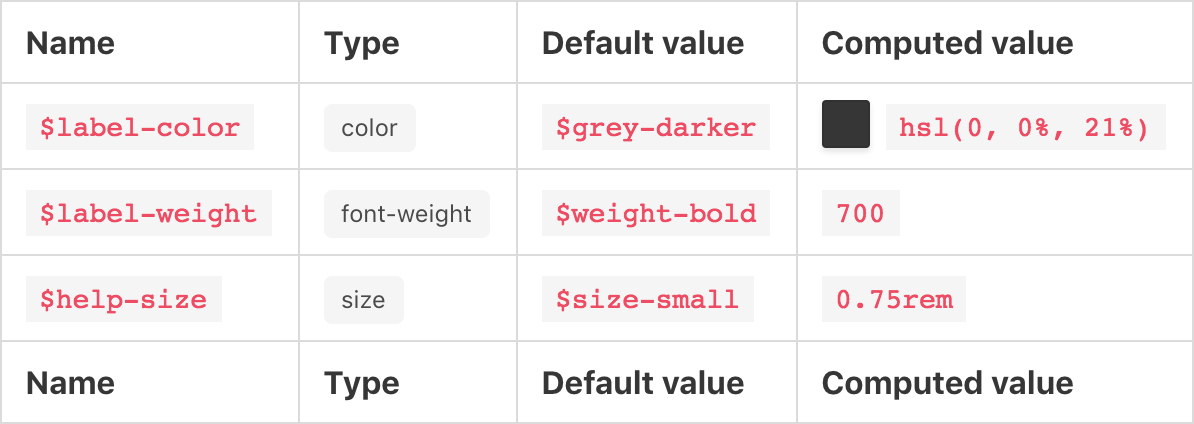Select the 0.75rem computed value

pos(894,300)
